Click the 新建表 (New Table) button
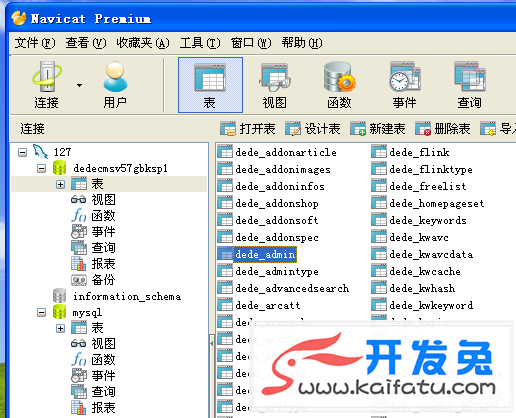The height and width of the screenshot is (418, 516). [x=378, y=129]
